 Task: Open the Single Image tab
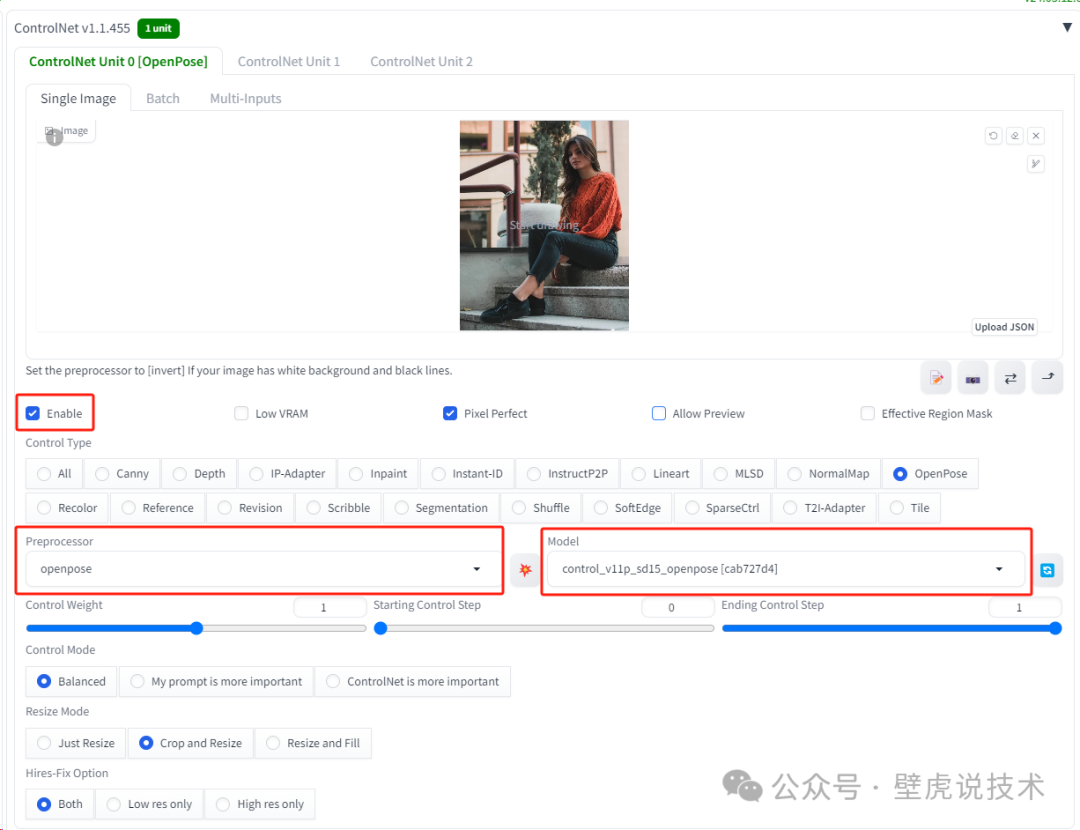point(78,98)
